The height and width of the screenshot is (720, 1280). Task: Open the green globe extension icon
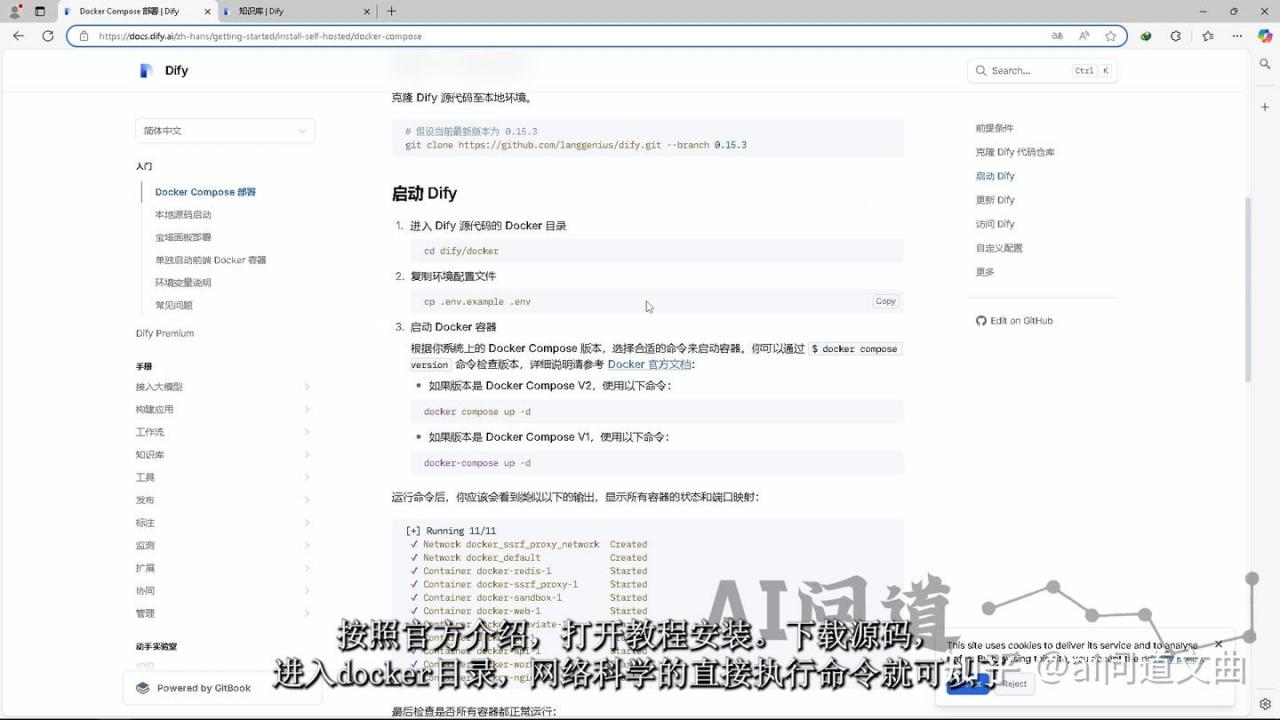[x=1146, y=36]
